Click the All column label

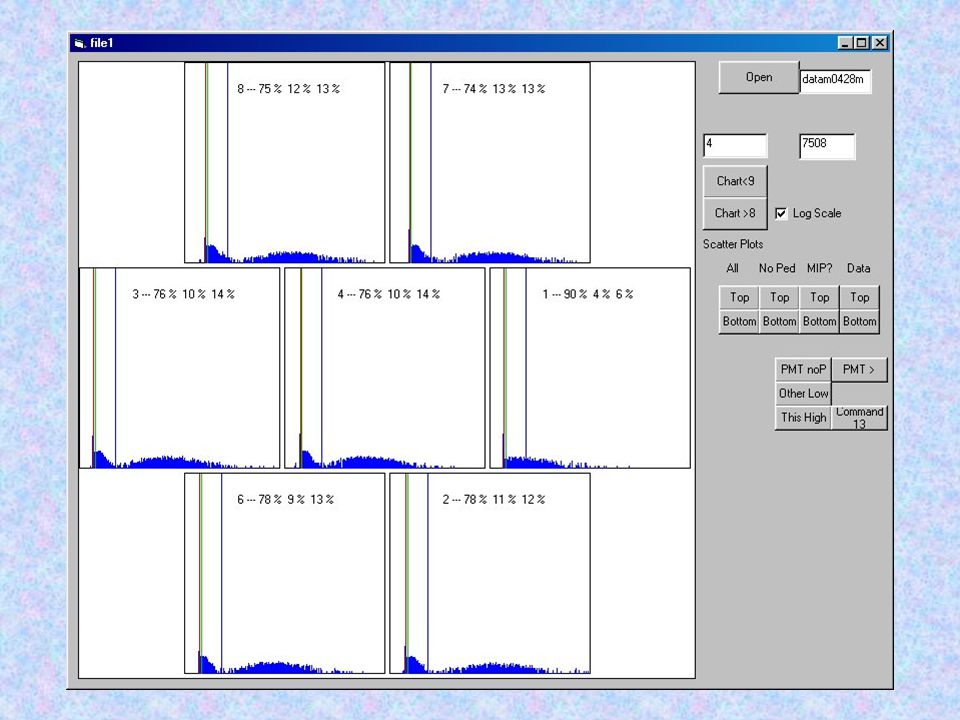coord(732,268)
